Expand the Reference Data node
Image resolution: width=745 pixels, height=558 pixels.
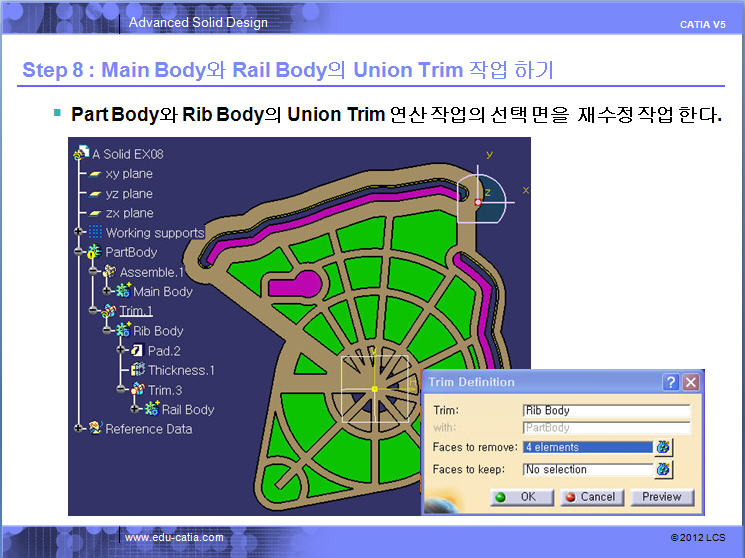78,428
